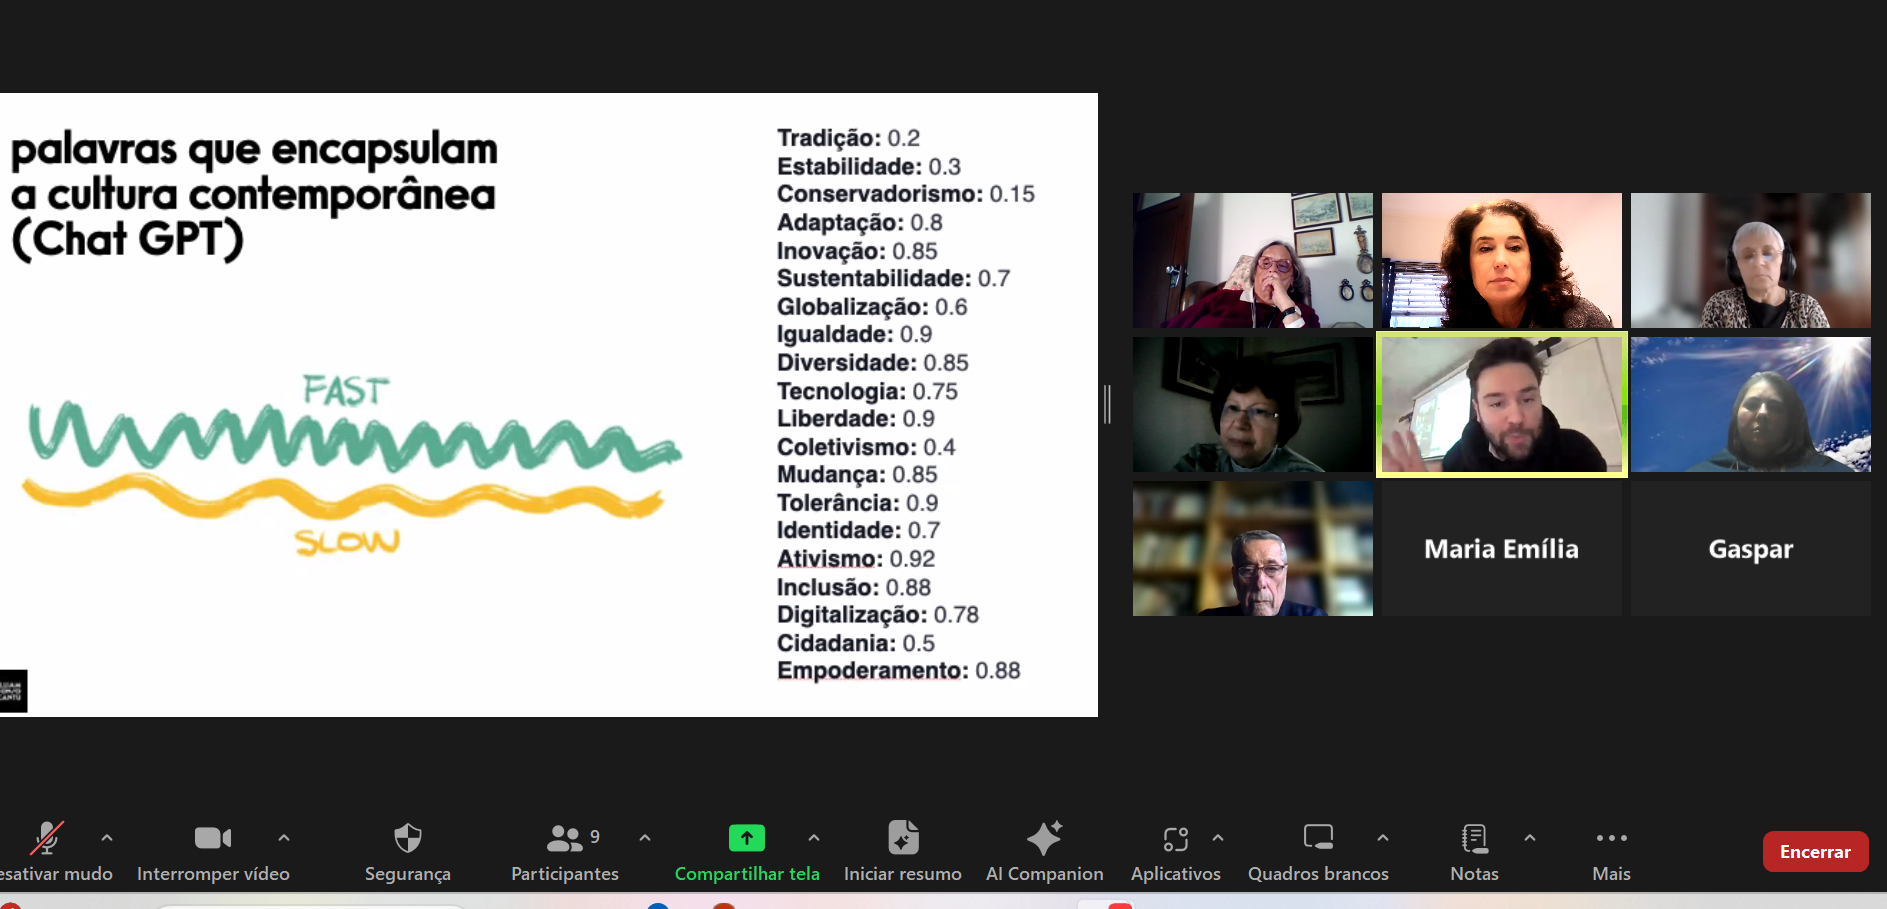Start meeting summary with Iniciar resumo

click(902, 838)
